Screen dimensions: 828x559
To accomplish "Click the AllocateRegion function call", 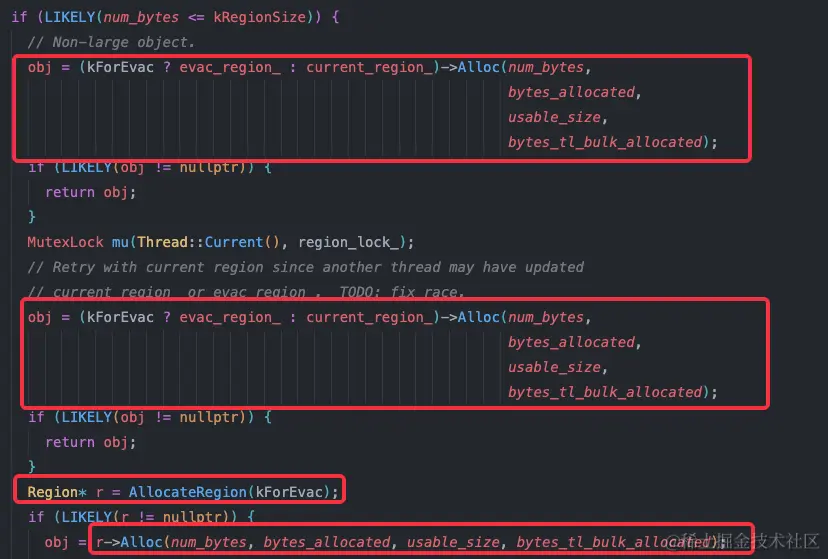I will [x=188, y=492].
